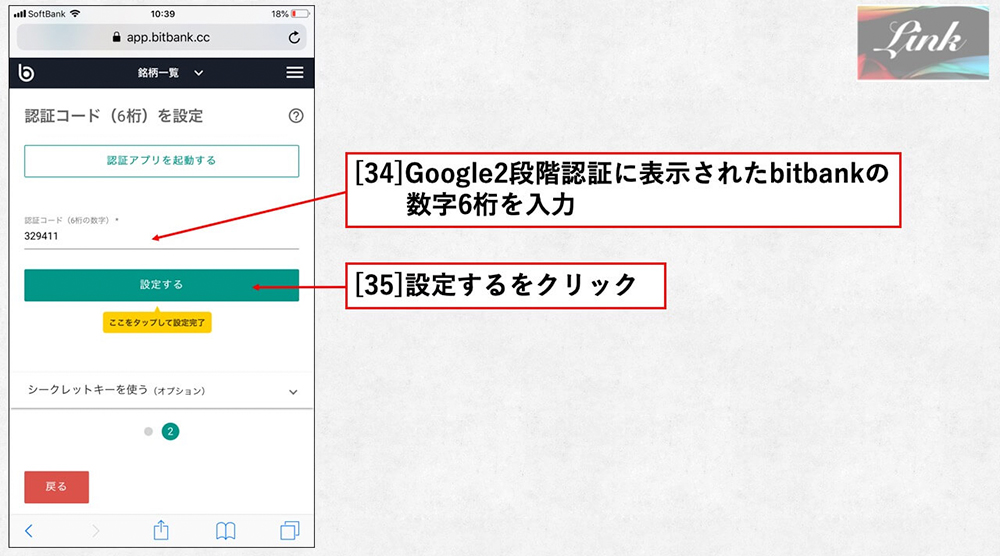The image size is (1000, 556).
Task: Click 認証アプリを起動する button
Action: point(161,161)
